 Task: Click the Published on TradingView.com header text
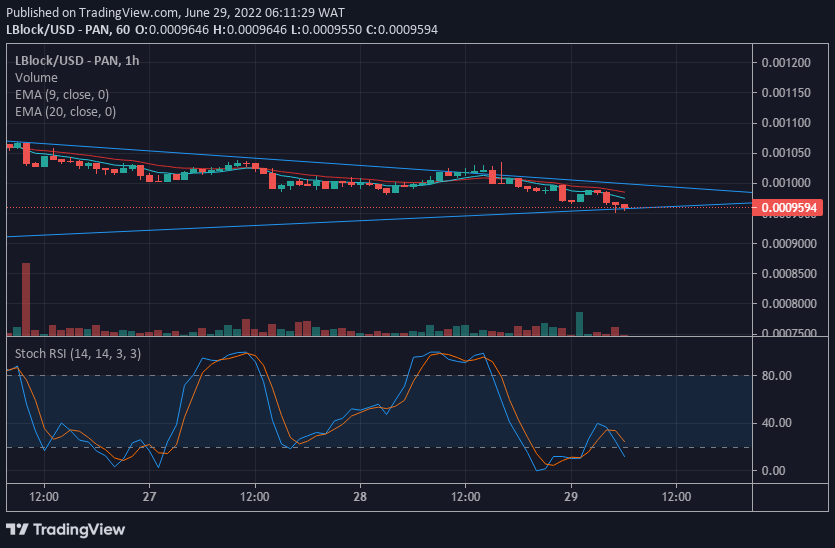[175, 12]
